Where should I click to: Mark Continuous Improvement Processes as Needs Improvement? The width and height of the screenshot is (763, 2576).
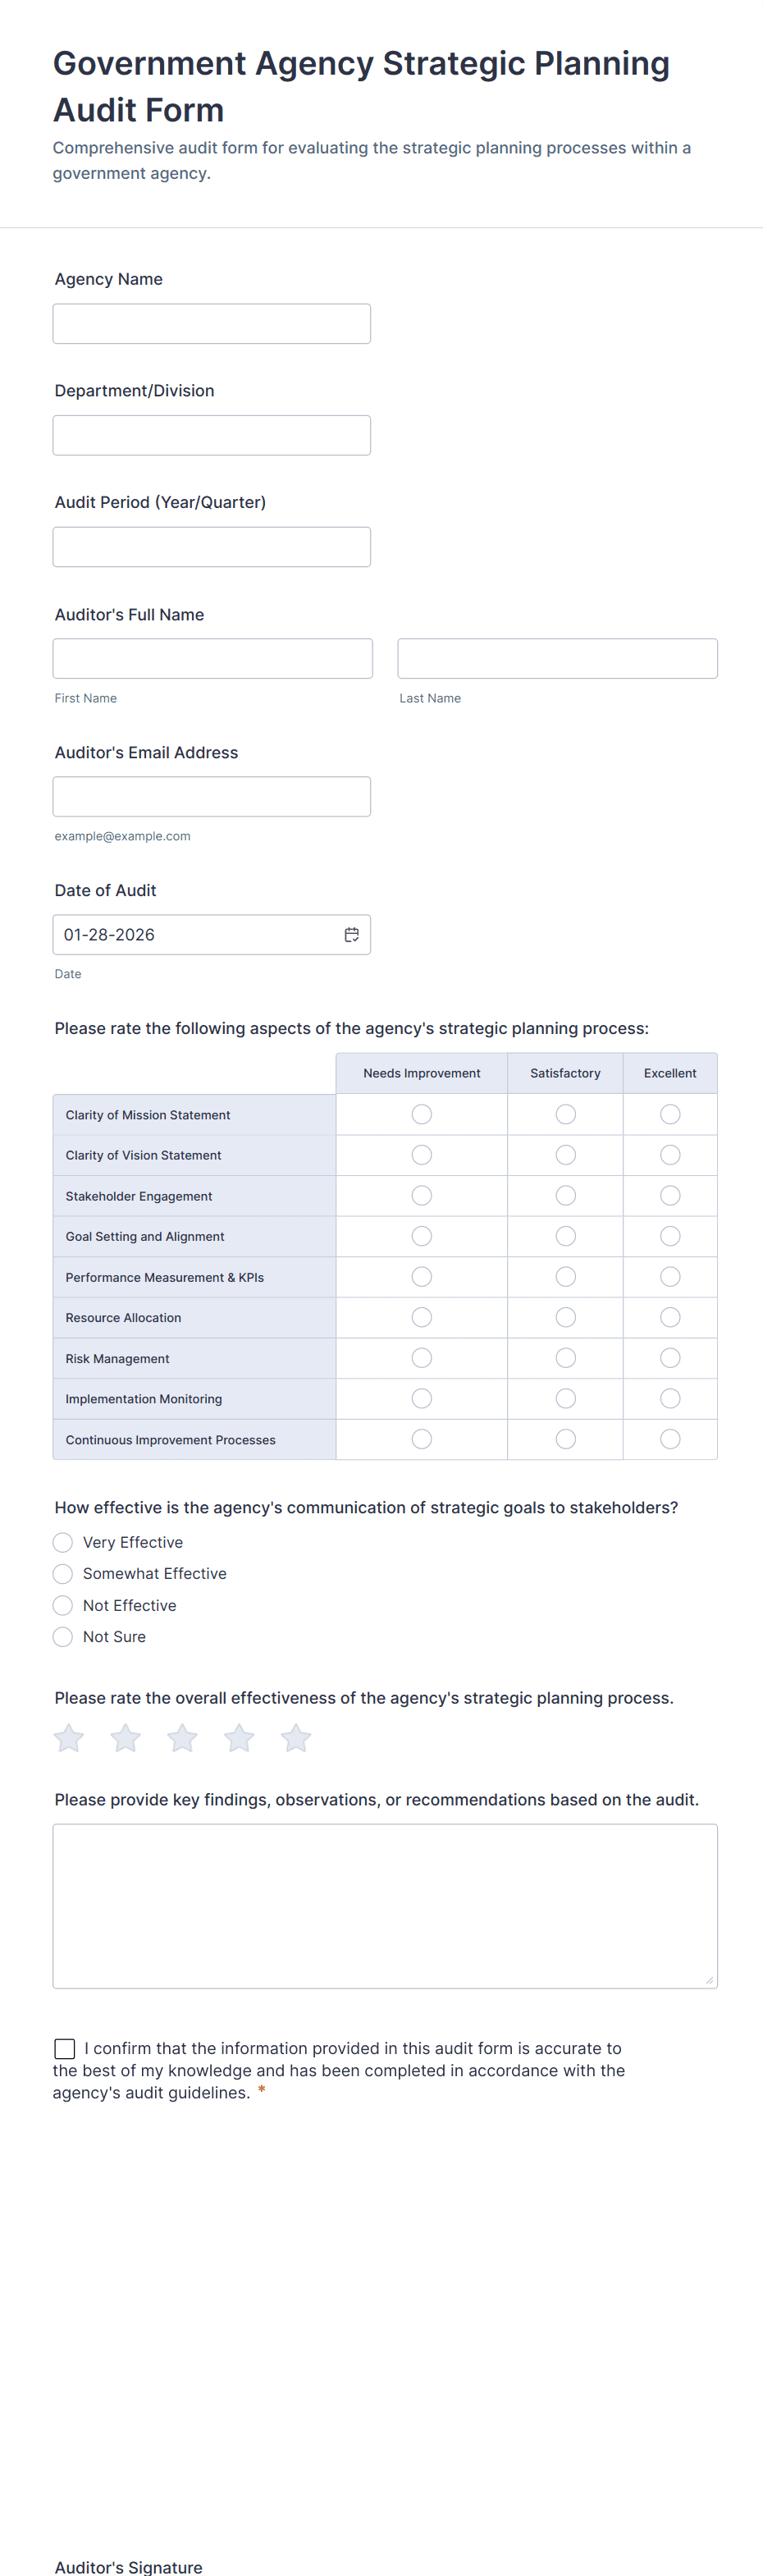pos(421,1438)
